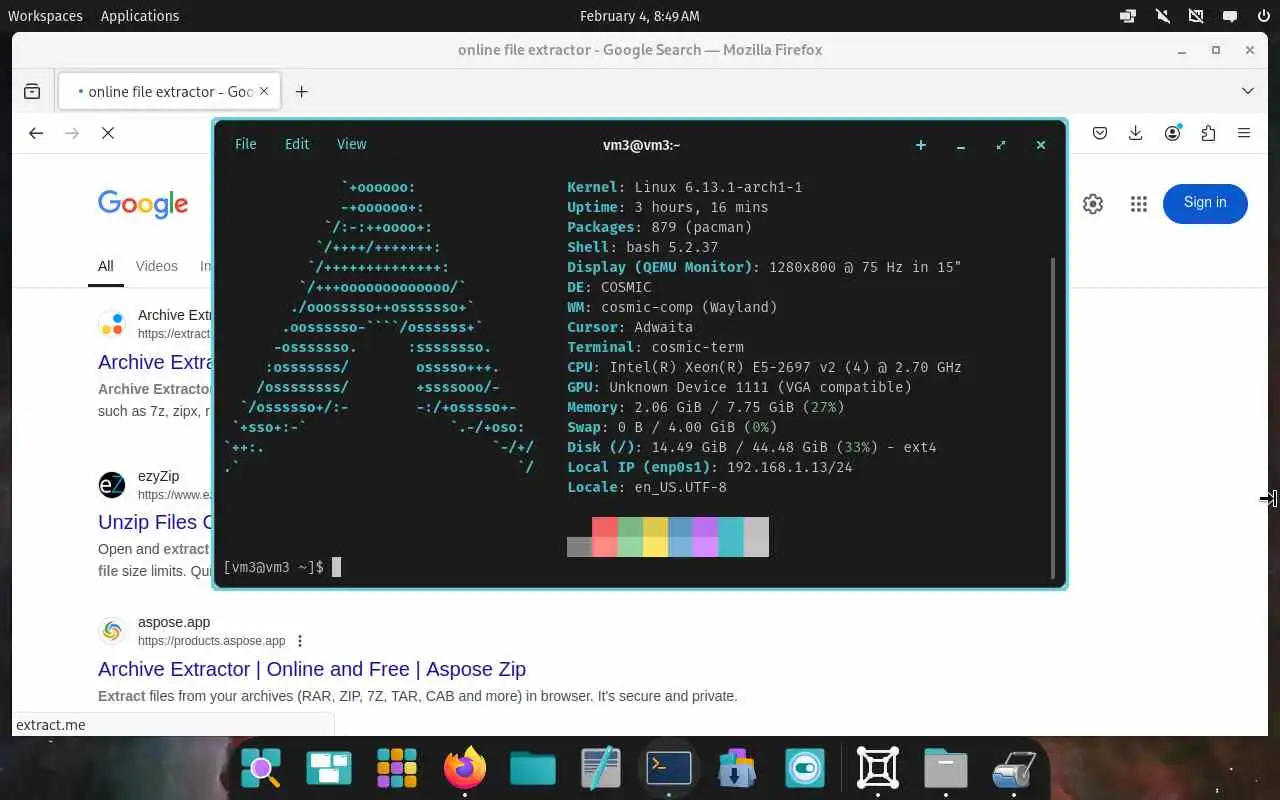Open the Launcher magnifier icon in the dock
Screen dimensions: 1280x800
coord(261,768)
